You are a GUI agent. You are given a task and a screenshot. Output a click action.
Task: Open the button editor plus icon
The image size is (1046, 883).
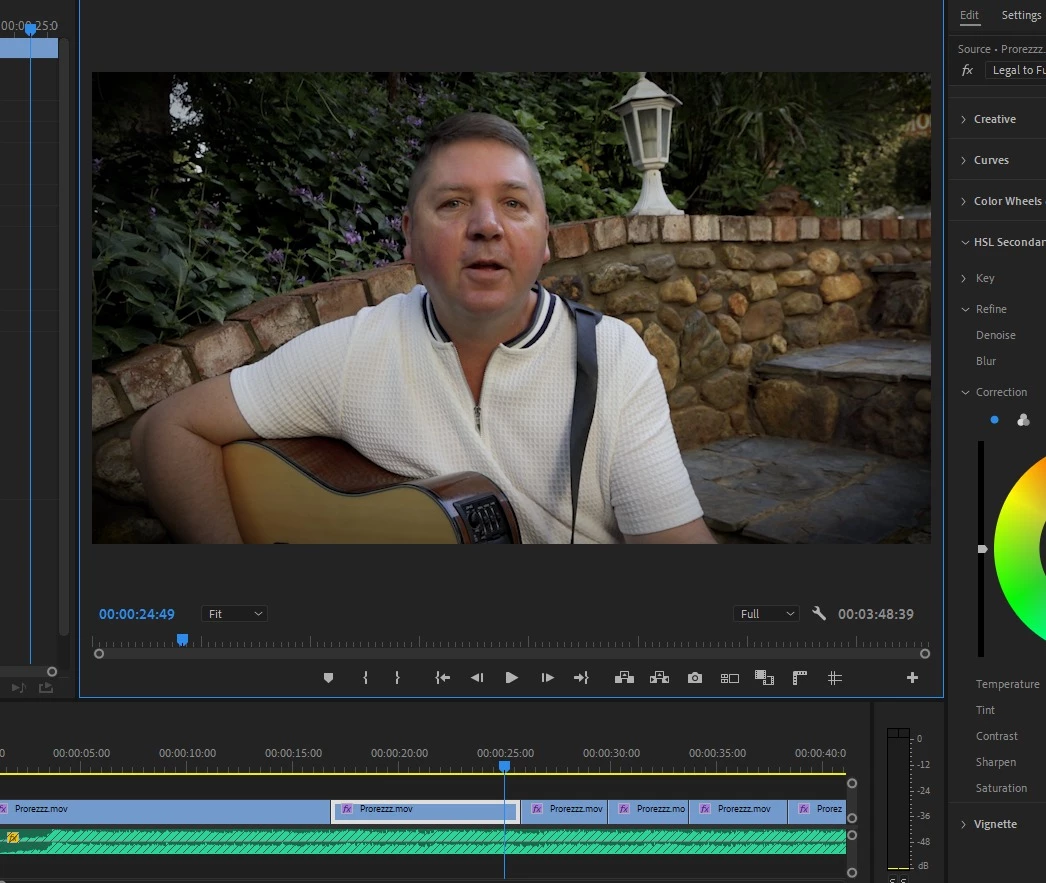click(x=913, y=678)
